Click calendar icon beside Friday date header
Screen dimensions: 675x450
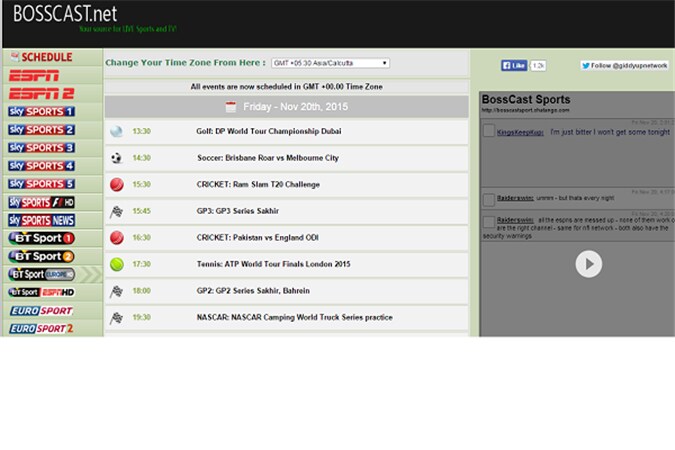(x=231, y=107)
